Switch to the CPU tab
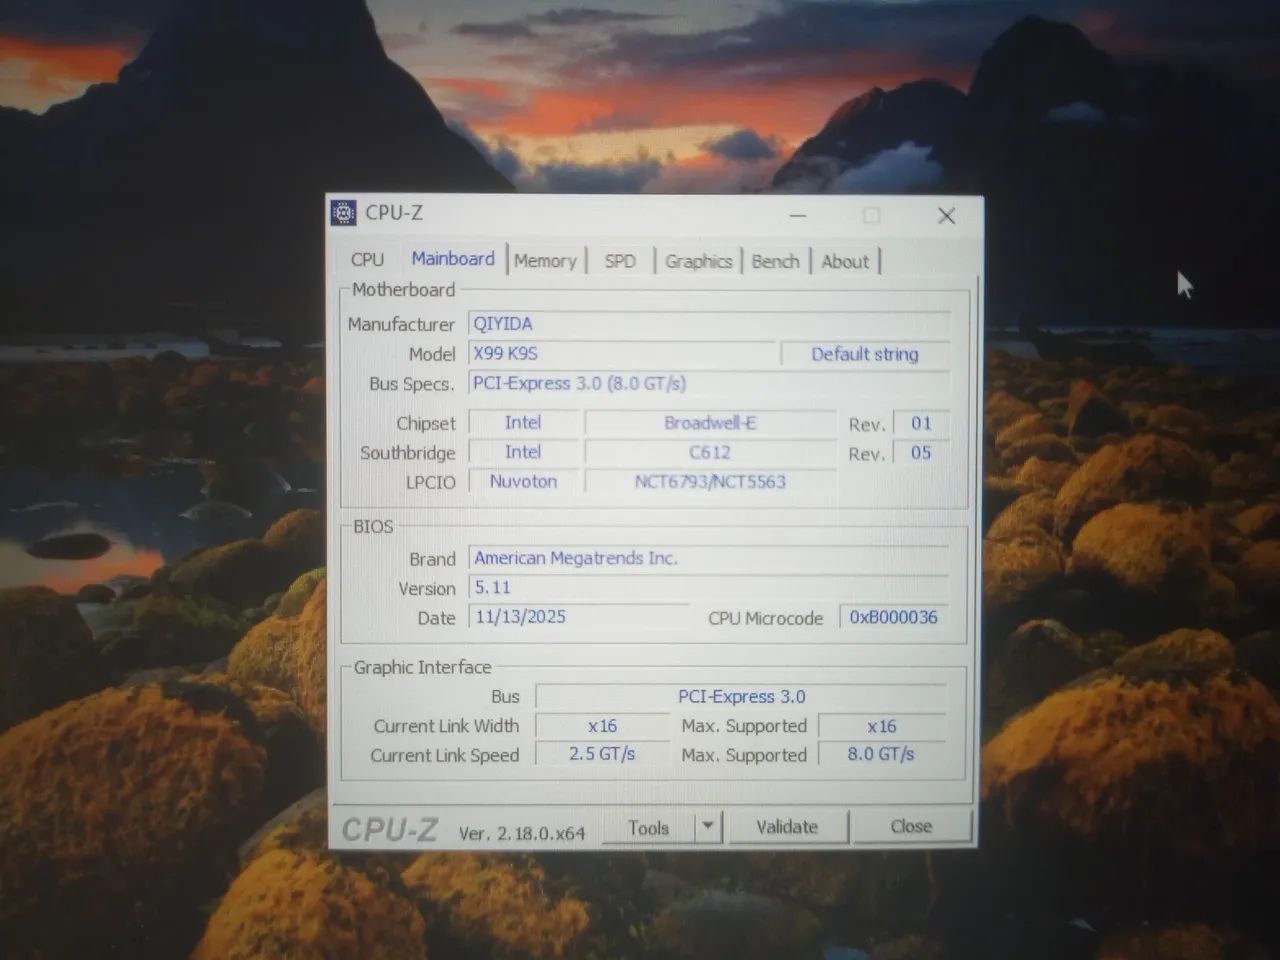Image resolution: width=1280 pixels, height=960 pixels. pos(366,260)
